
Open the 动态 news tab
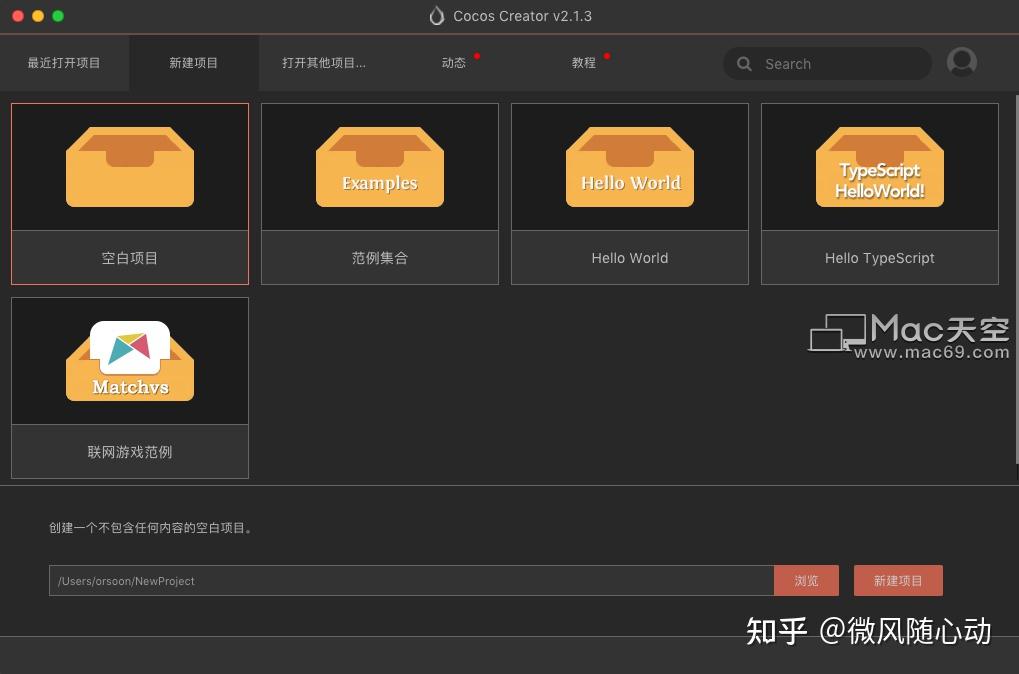click(453, 62)
